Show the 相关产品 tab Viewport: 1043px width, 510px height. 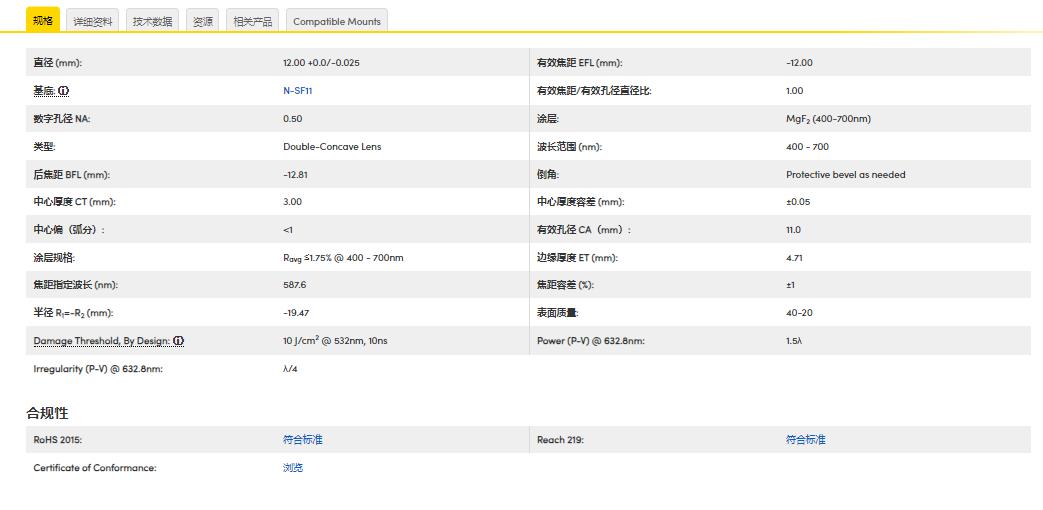[253, 21]
